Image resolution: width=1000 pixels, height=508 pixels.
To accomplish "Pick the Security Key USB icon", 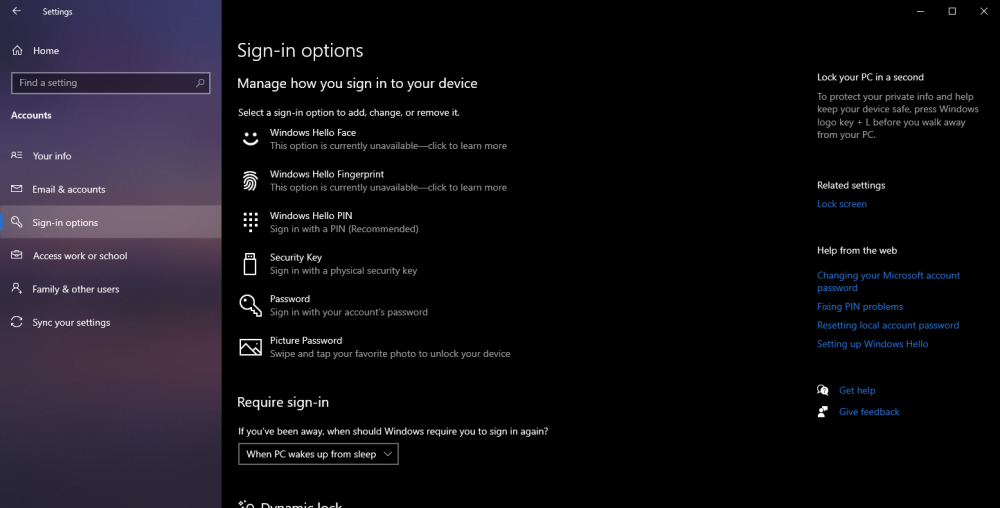I will pyautogui.click(x=250, y=263).
